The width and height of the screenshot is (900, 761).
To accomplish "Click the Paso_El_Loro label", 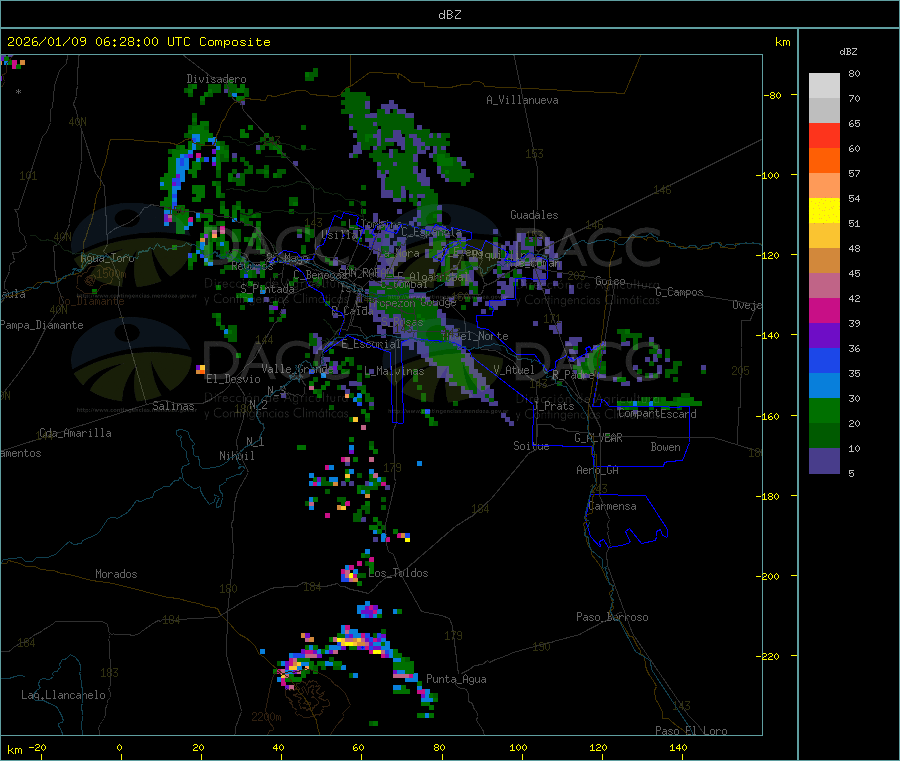I will pos(692,731).
